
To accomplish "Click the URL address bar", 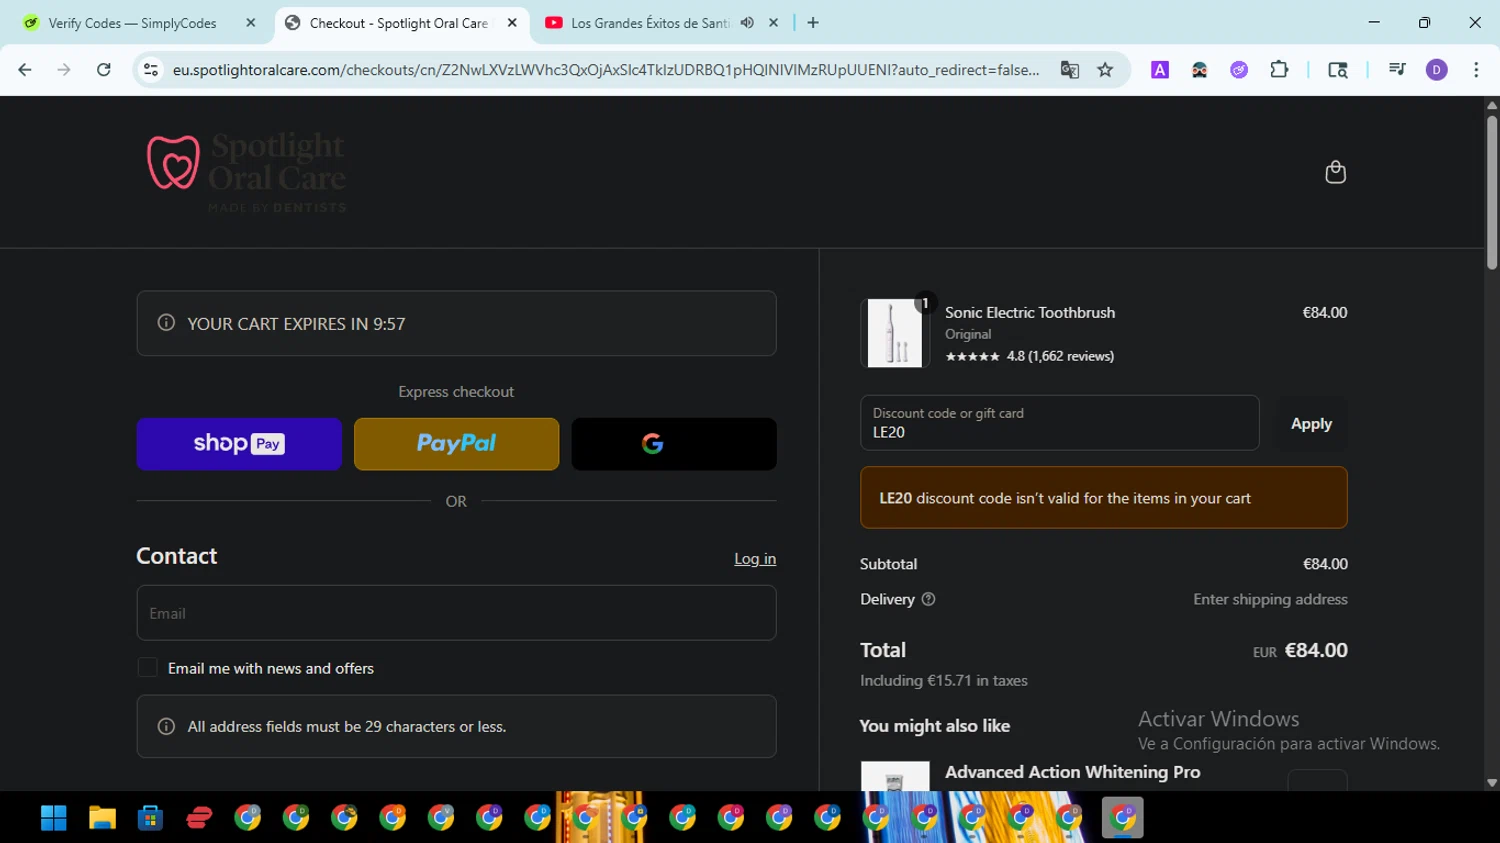I will 605,70.
